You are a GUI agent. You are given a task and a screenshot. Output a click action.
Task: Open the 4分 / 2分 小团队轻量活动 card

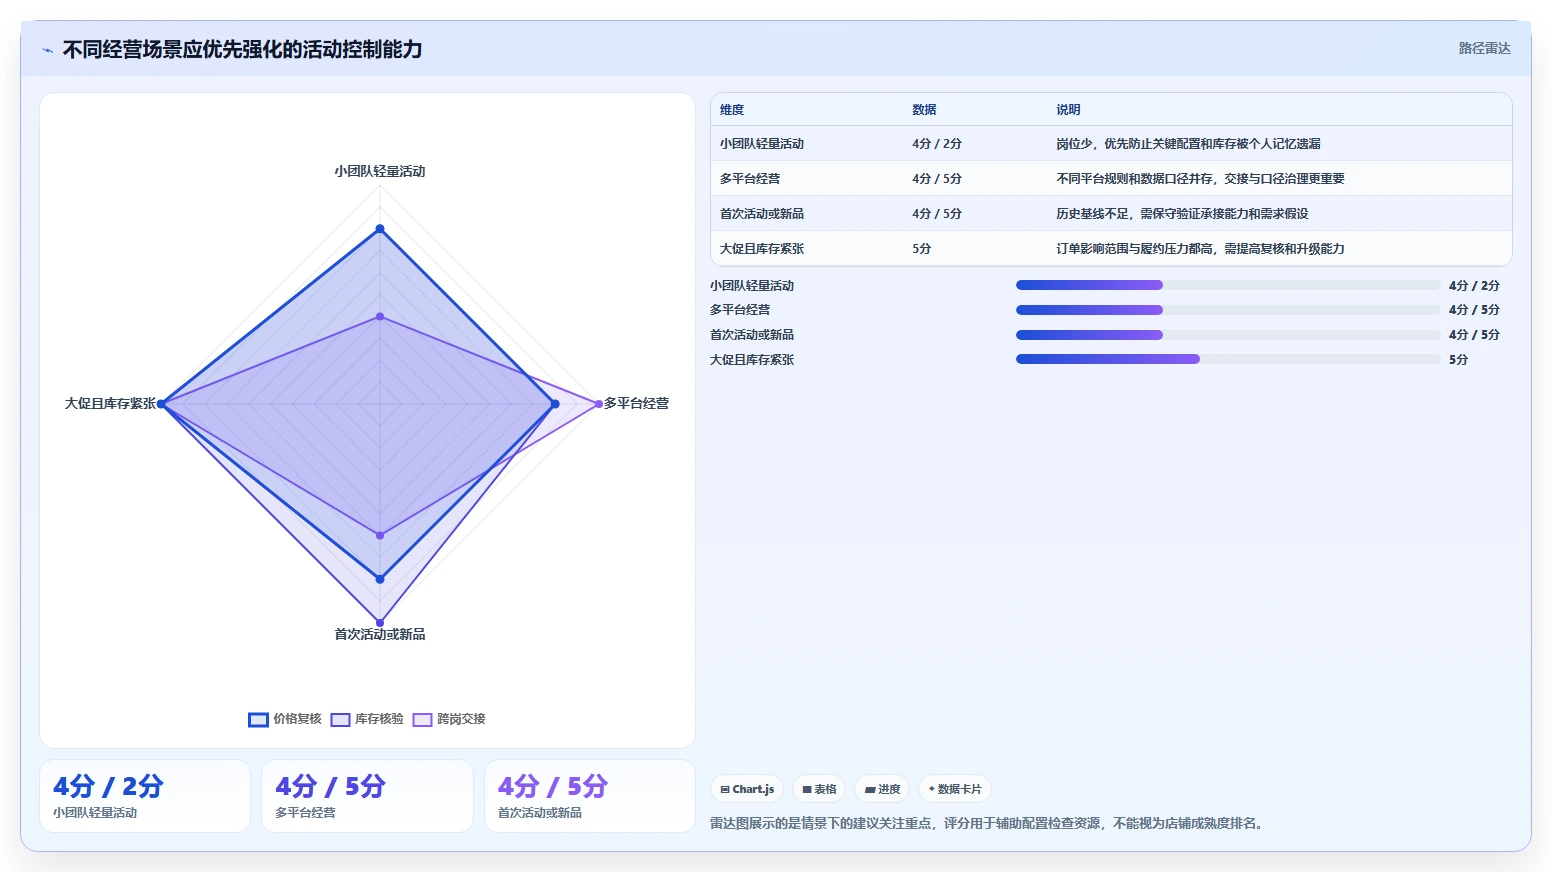click(x=145, y=796)
